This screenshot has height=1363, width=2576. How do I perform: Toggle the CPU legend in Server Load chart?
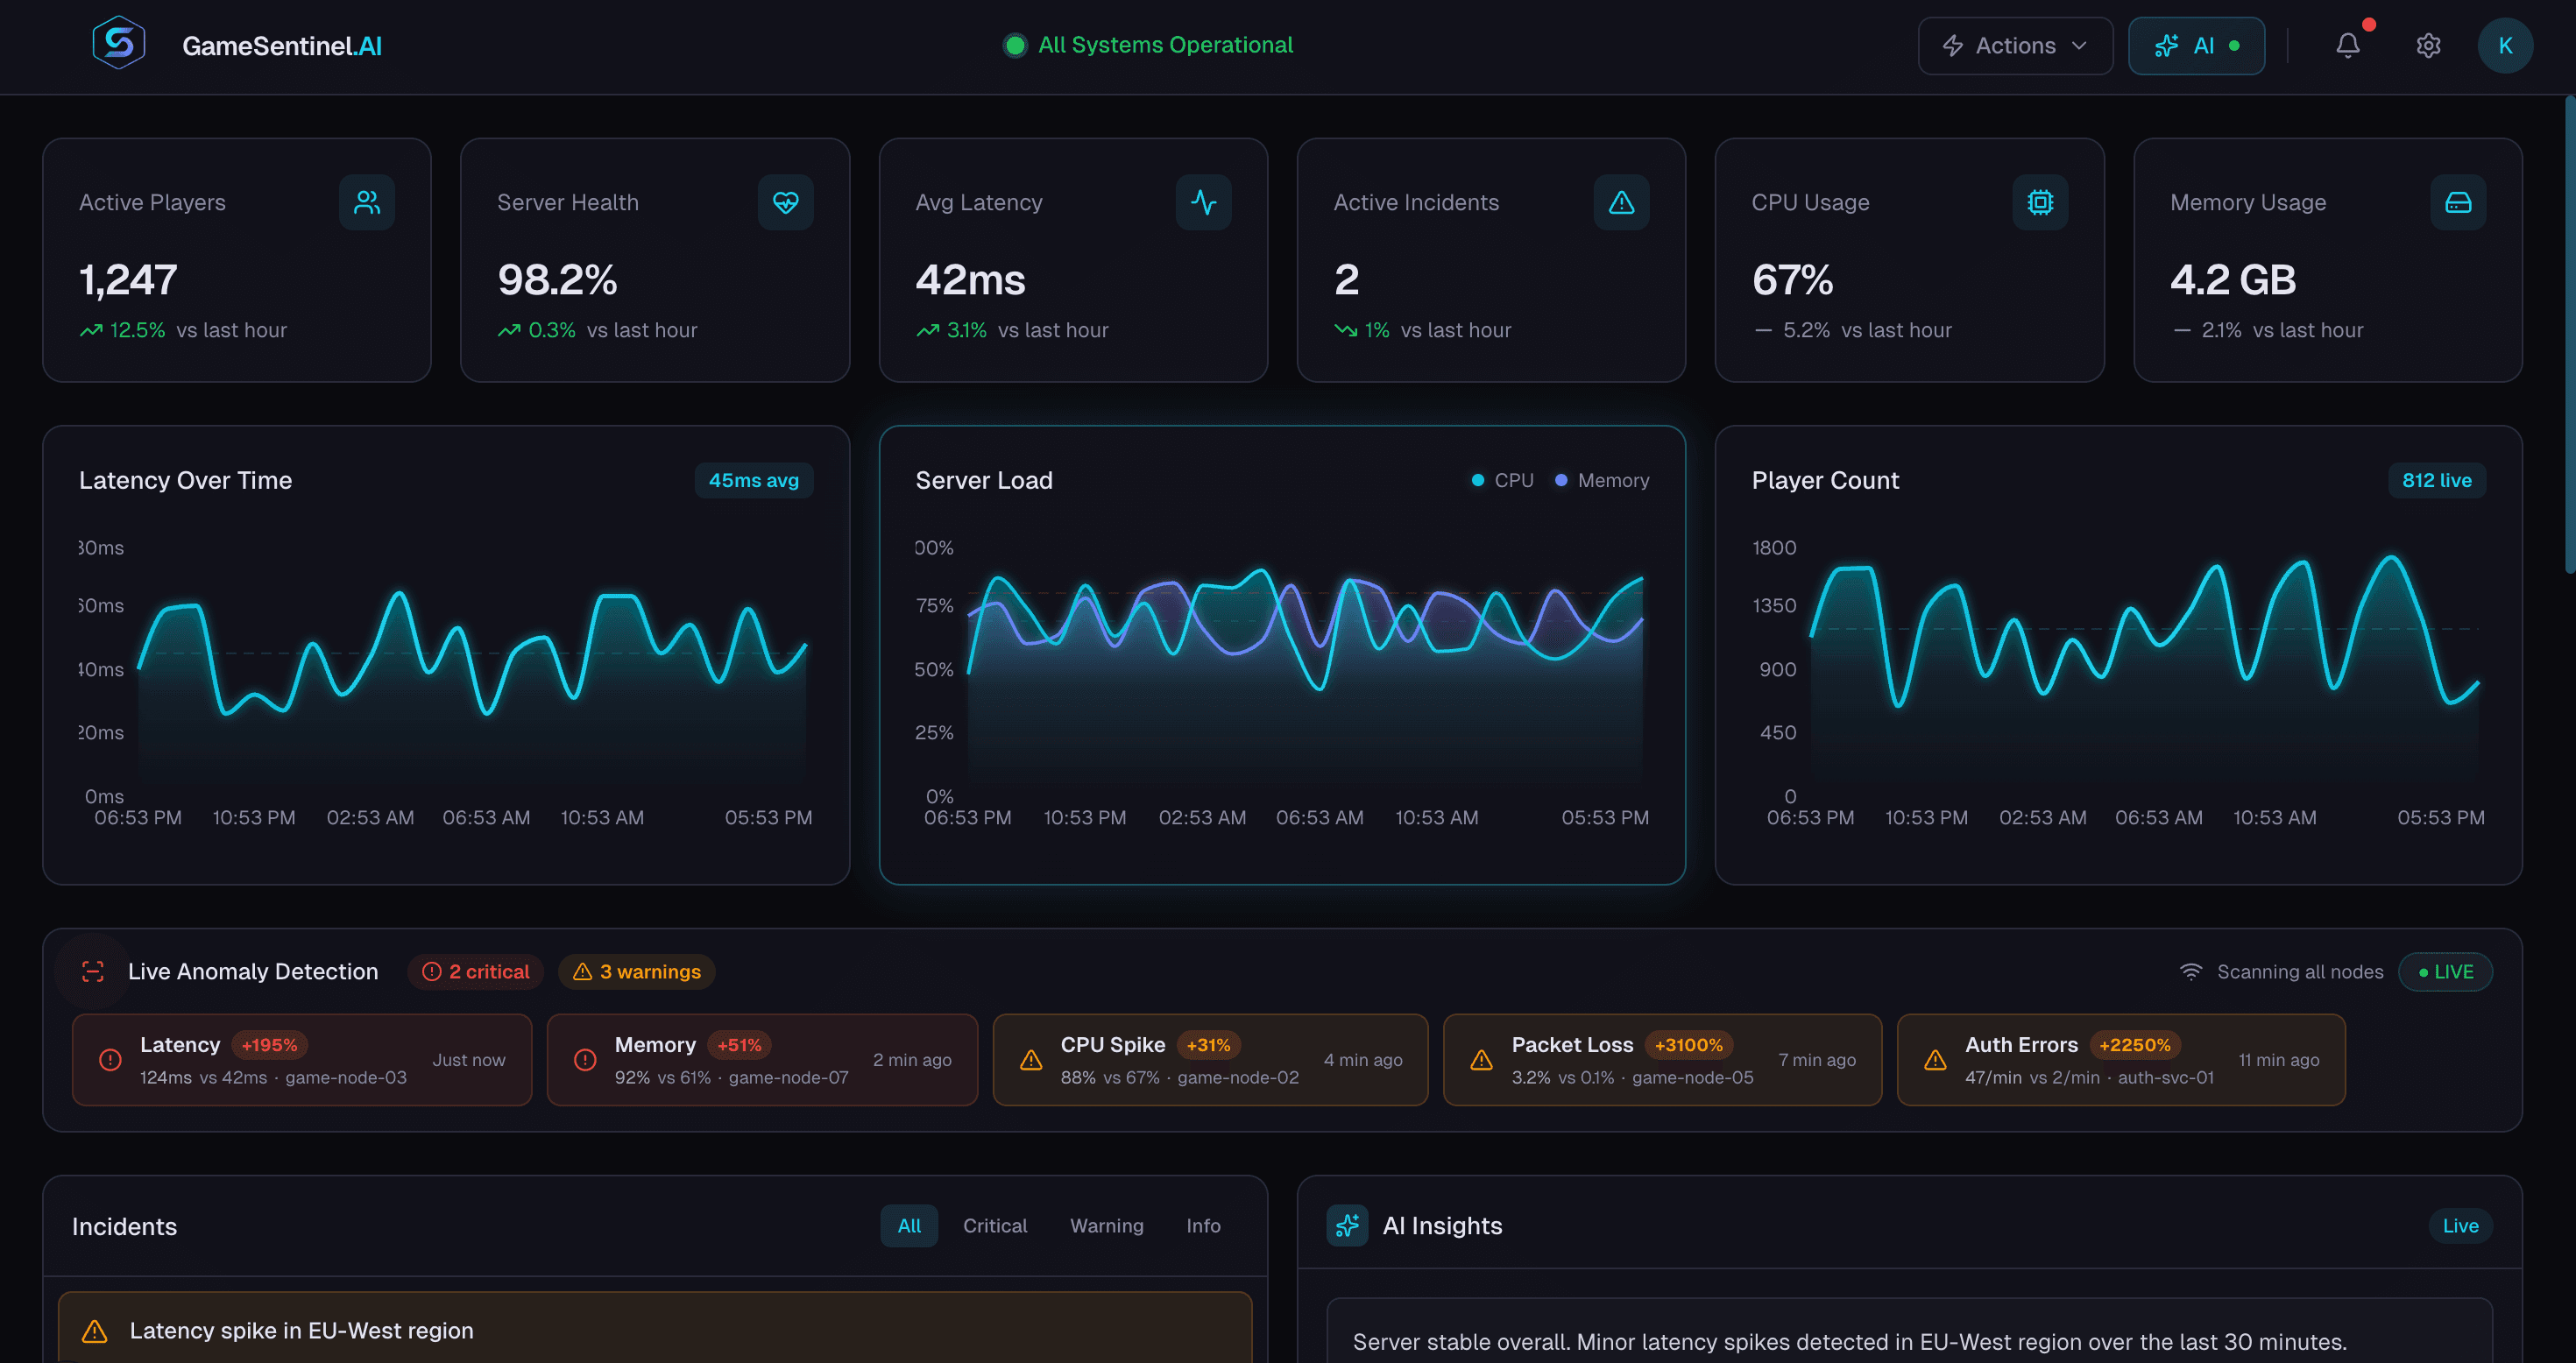pyautogui.click(x=1502, y=480)
